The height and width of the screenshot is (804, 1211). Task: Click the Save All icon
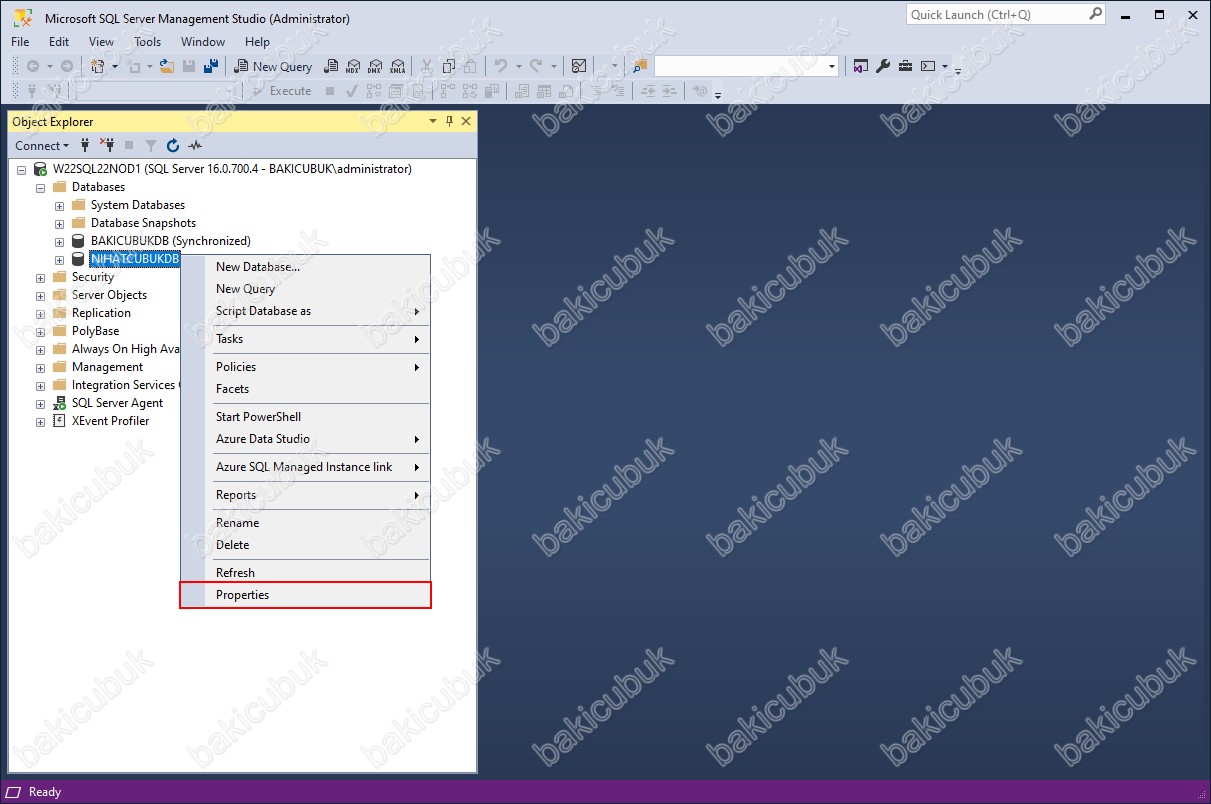[211, 66]
